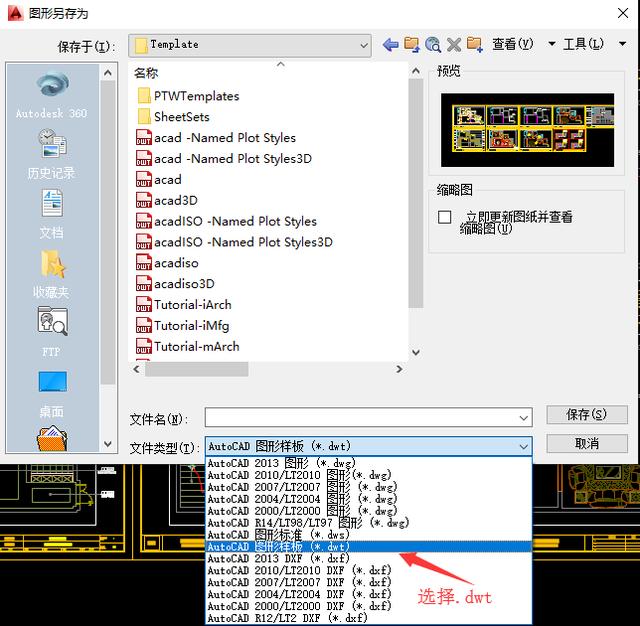Open the 查看(V) dropdown arrow
Screen dimensions: 640x626
click(x=551, y=44)
